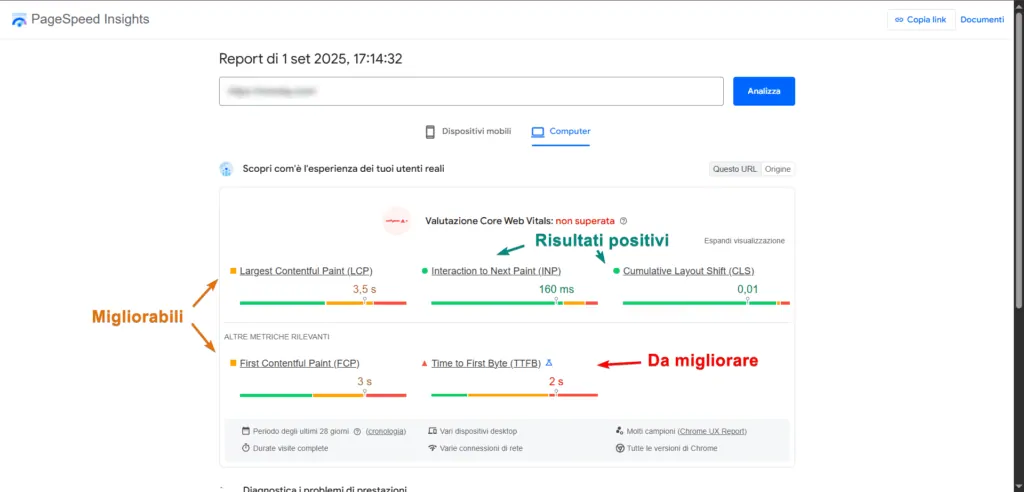The width and height of the screenshot is (1024, 492).
Task: Click the computer monitor icon
Action: point(537,132)
